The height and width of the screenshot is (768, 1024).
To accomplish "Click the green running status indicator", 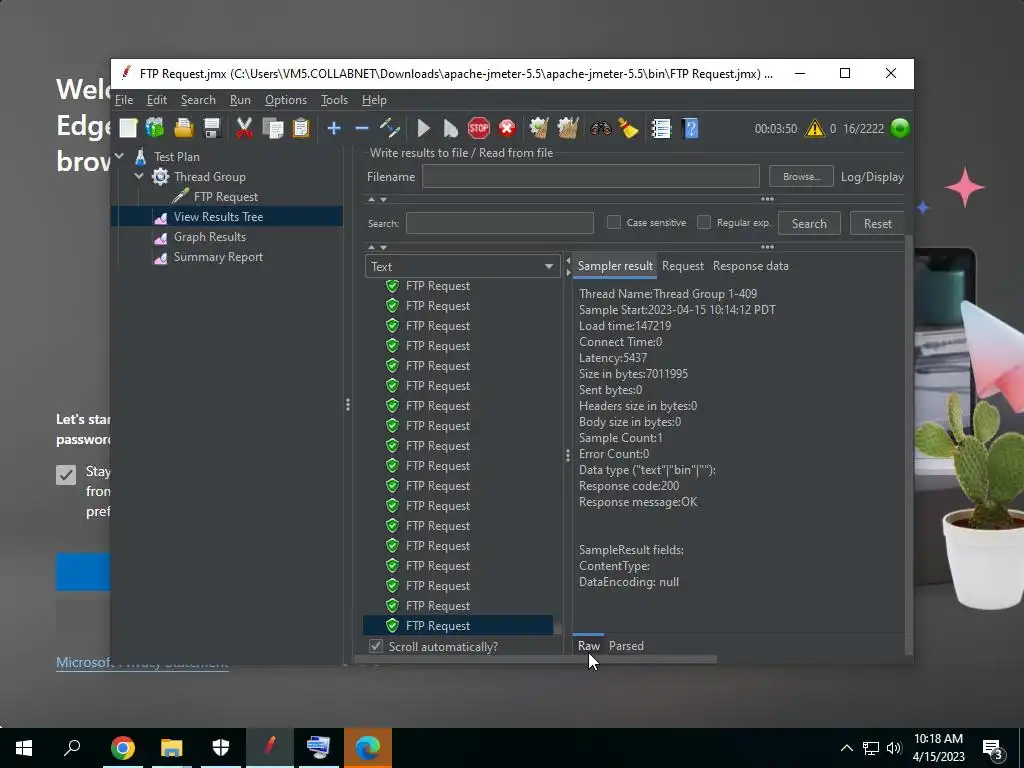I will (x=900, y=128).
